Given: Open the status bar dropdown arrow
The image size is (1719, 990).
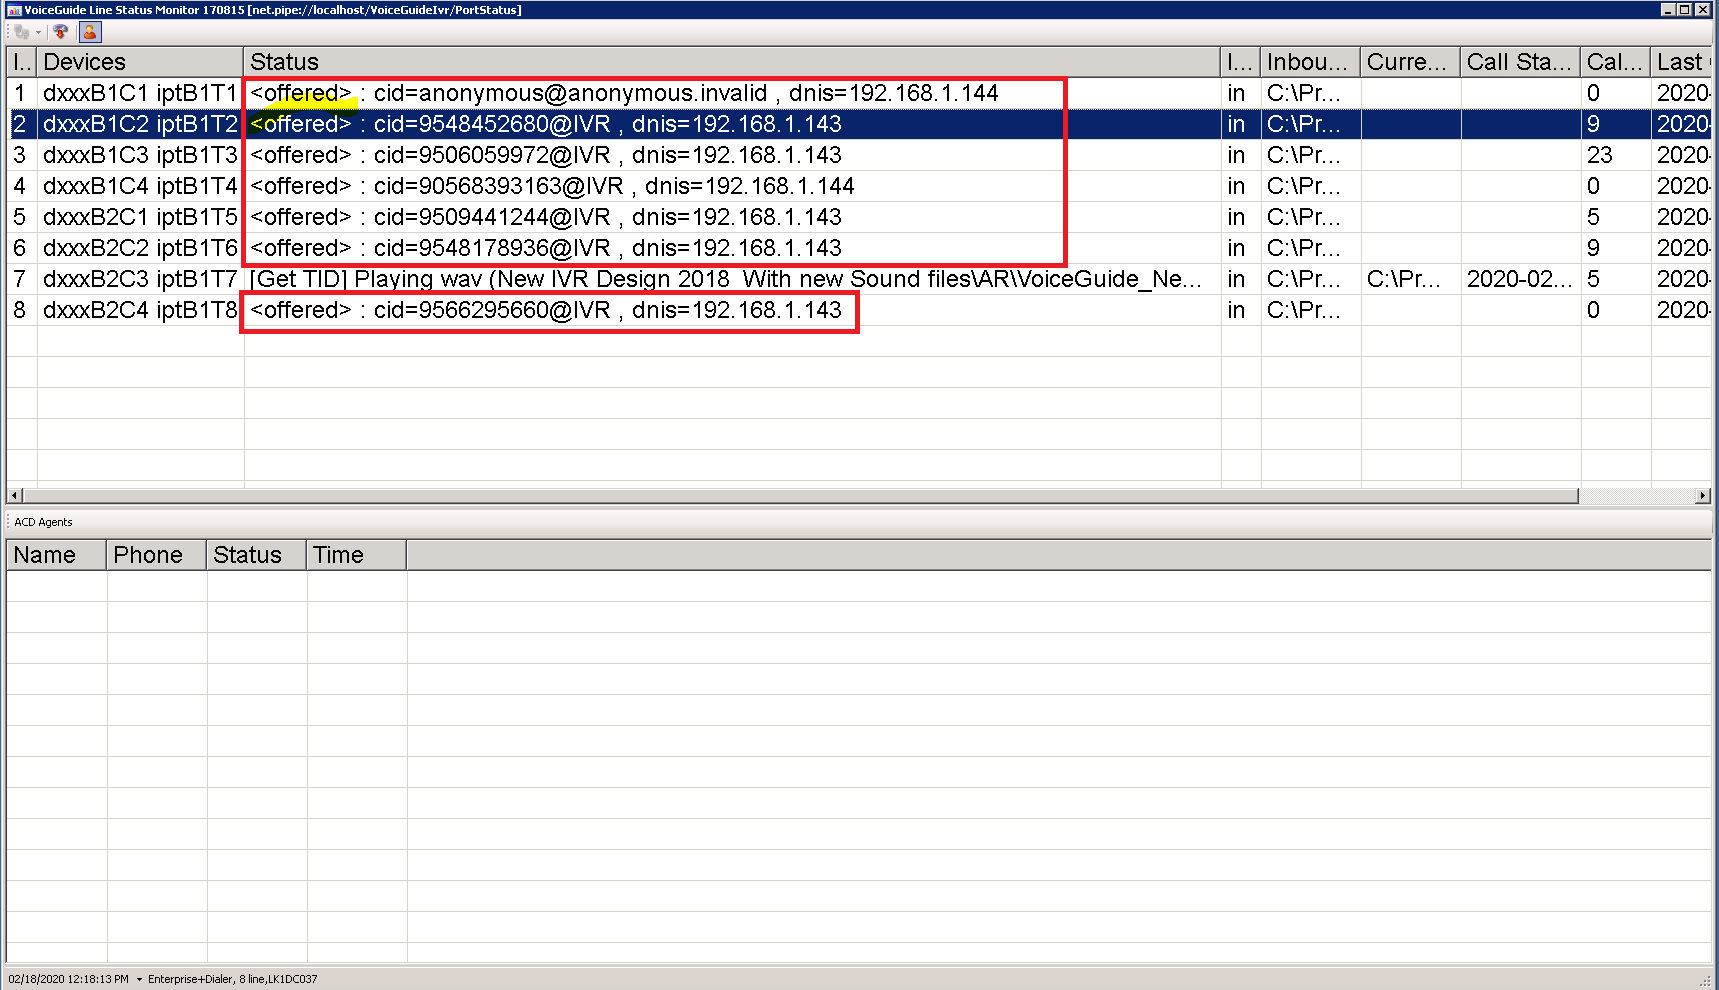Looking at the screenshot, I should 139,979.
